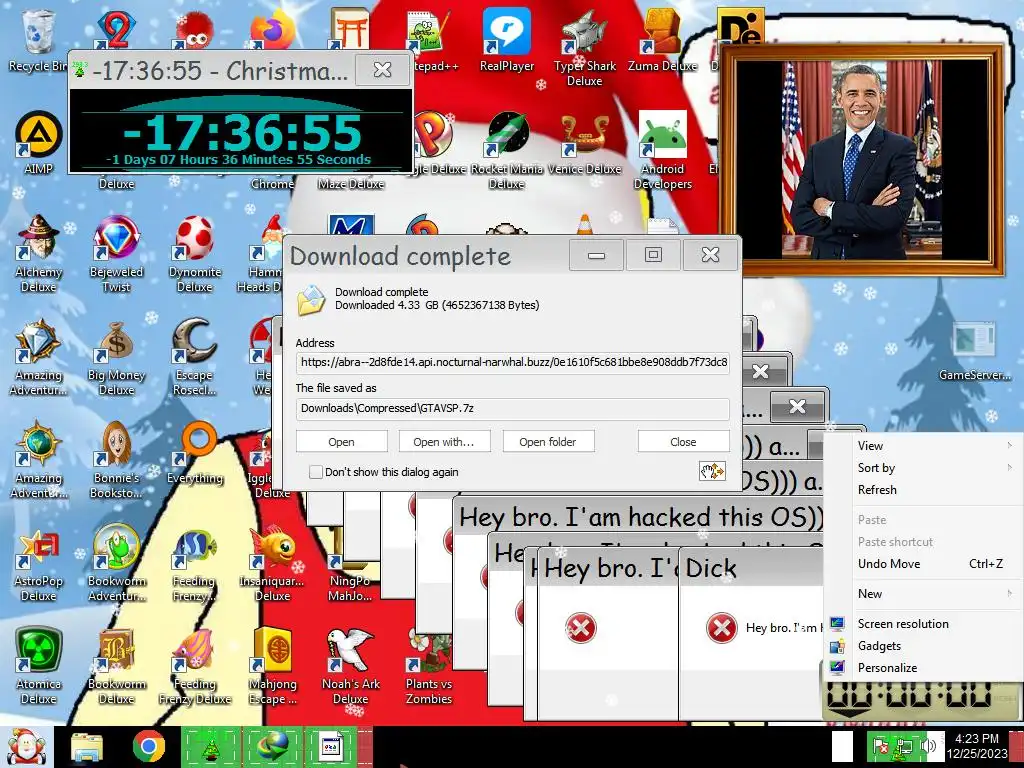Open the Alchemy Deluxe desktop shortcut
Viewport: 1024px width, 768px height.
(x=39, y=253)
